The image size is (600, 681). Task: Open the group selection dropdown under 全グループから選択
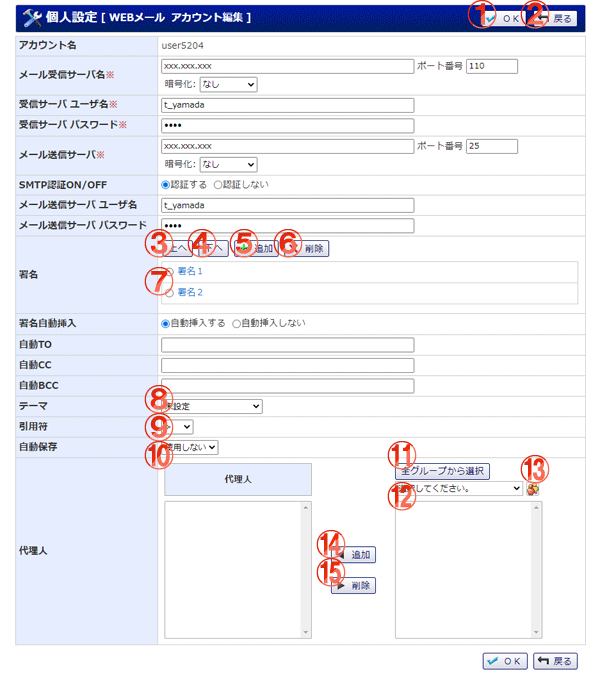(x=459, y=489)
